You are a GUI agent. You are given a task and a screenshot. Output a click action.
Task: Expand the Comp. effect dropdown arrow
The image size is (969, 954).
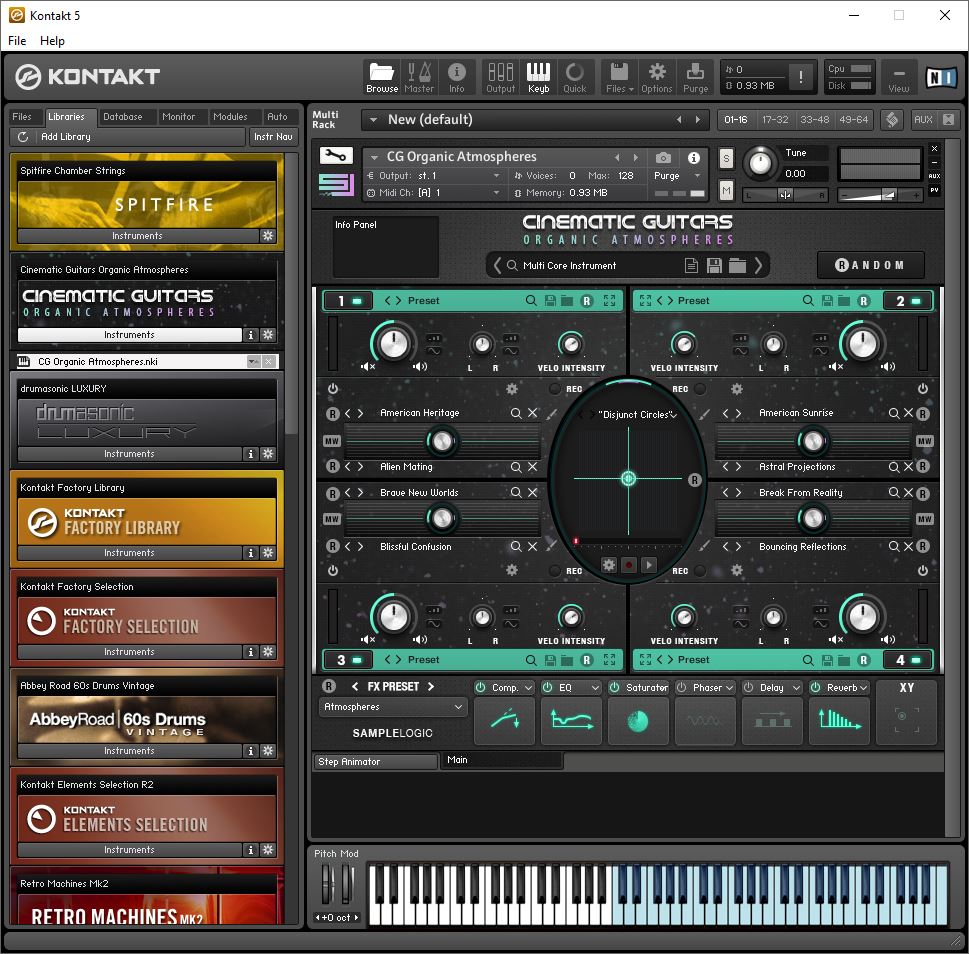[x=528, y=688]
